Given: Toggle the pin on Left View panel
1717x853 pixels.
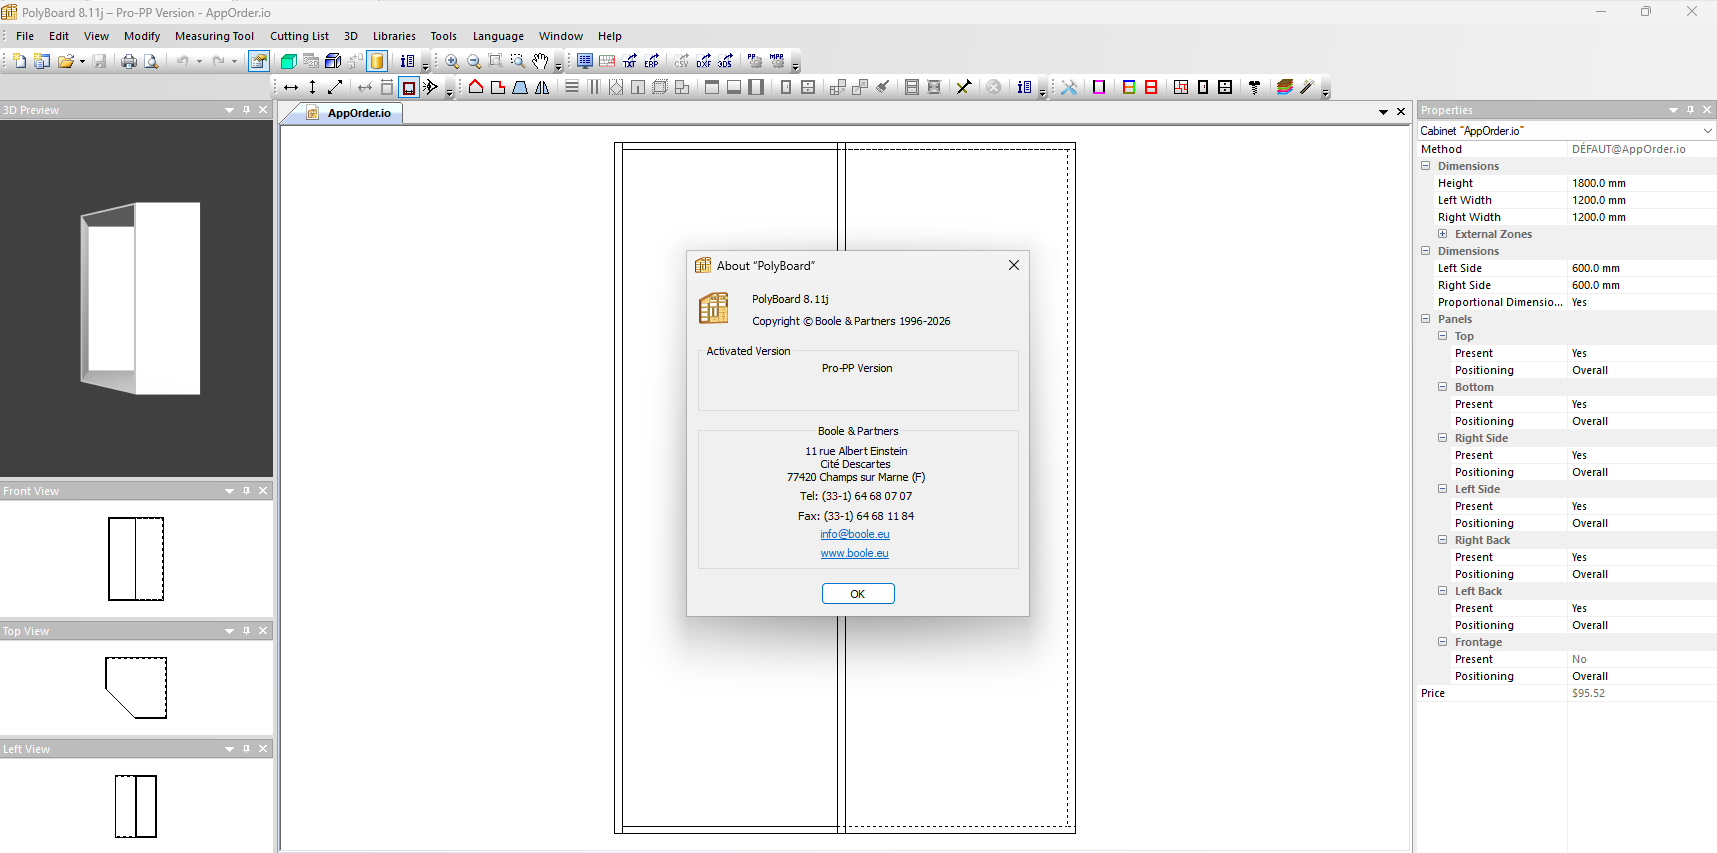Looking at the screenshot, I should (x=246, y=749).
